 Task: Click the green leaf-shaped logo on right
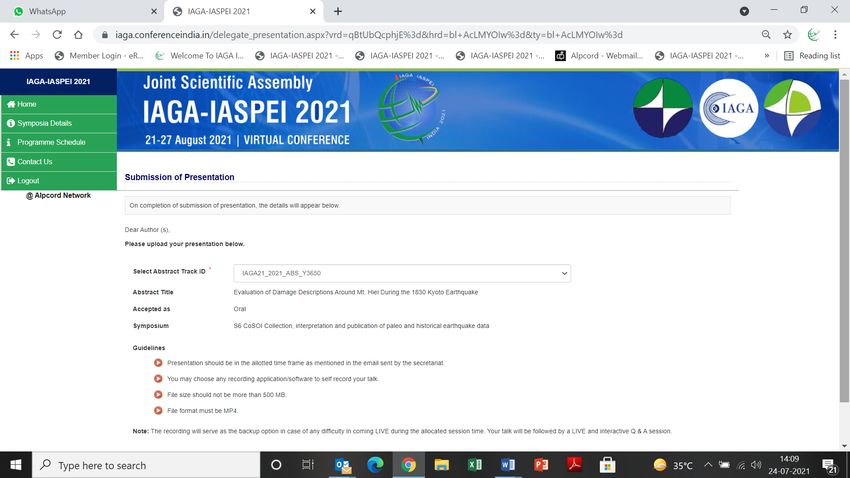point(792,108)
